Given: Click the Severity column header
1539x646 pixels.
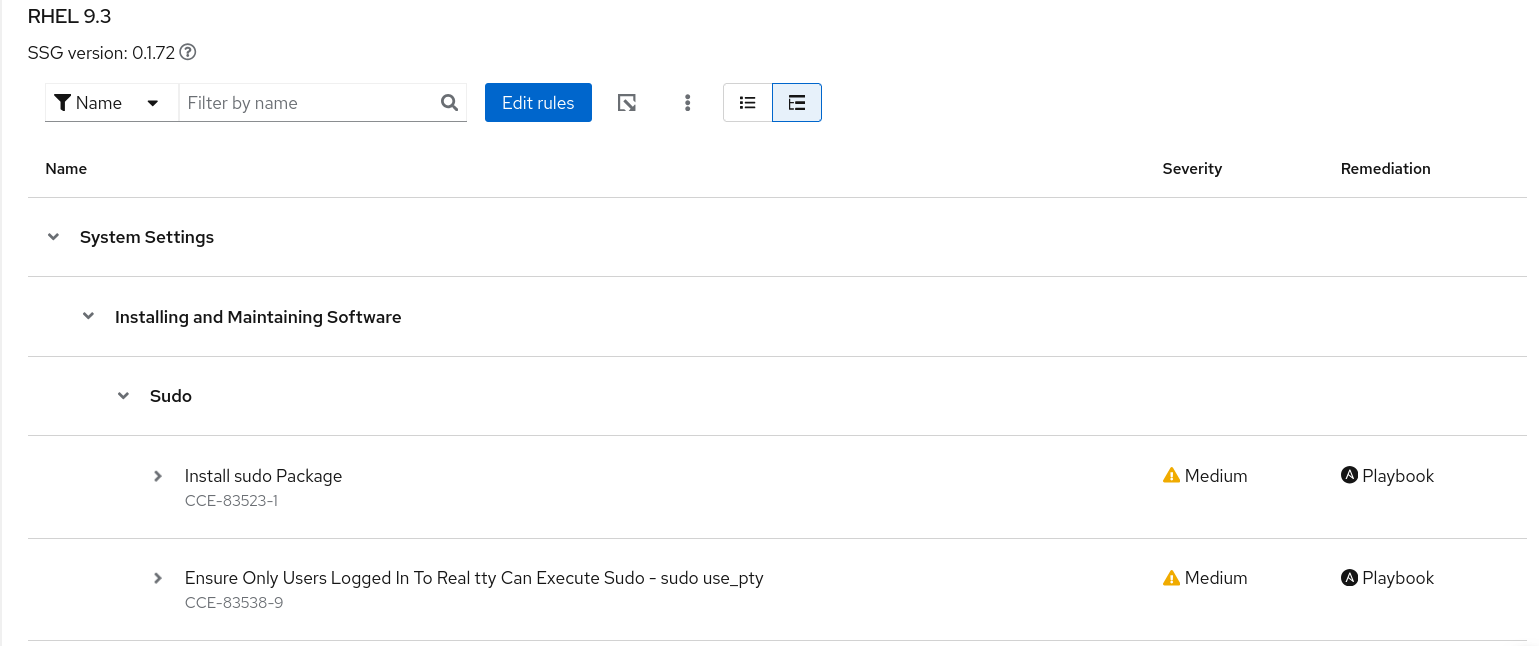Looking at the screenshot, I should click(x=1192, y=169).
